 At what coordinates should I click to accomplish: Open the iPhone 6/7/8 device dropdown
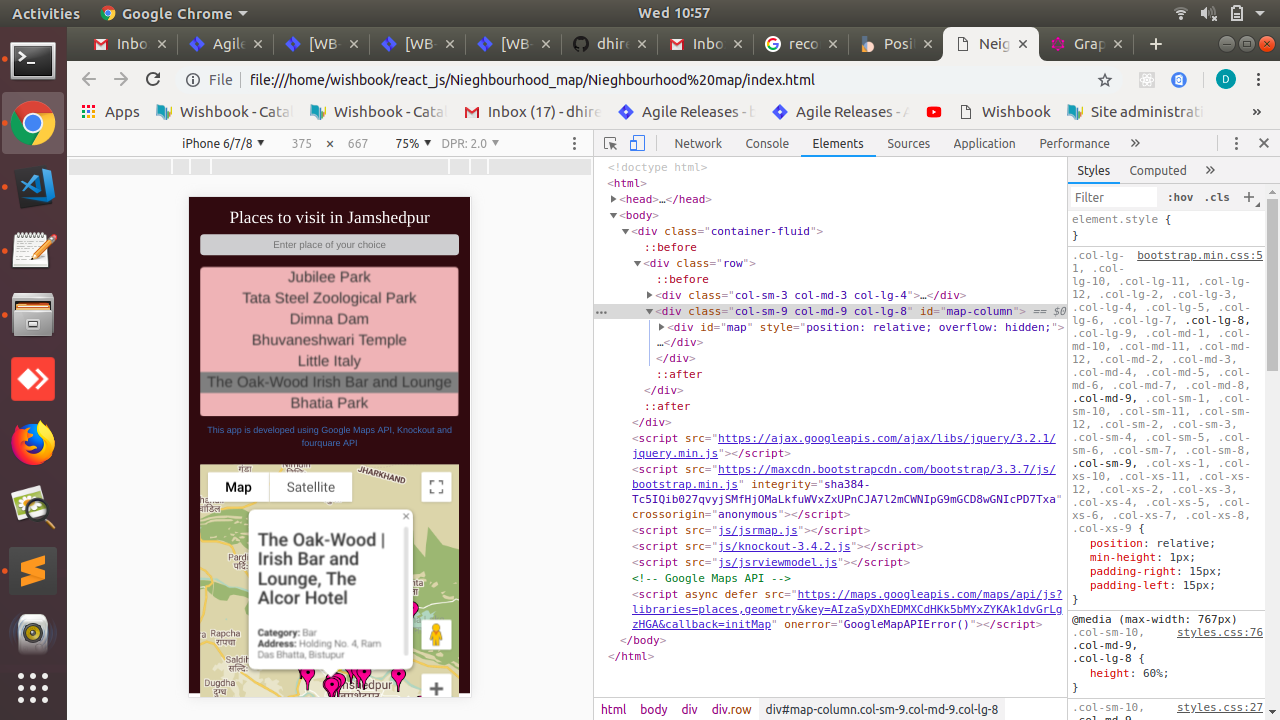223,143
